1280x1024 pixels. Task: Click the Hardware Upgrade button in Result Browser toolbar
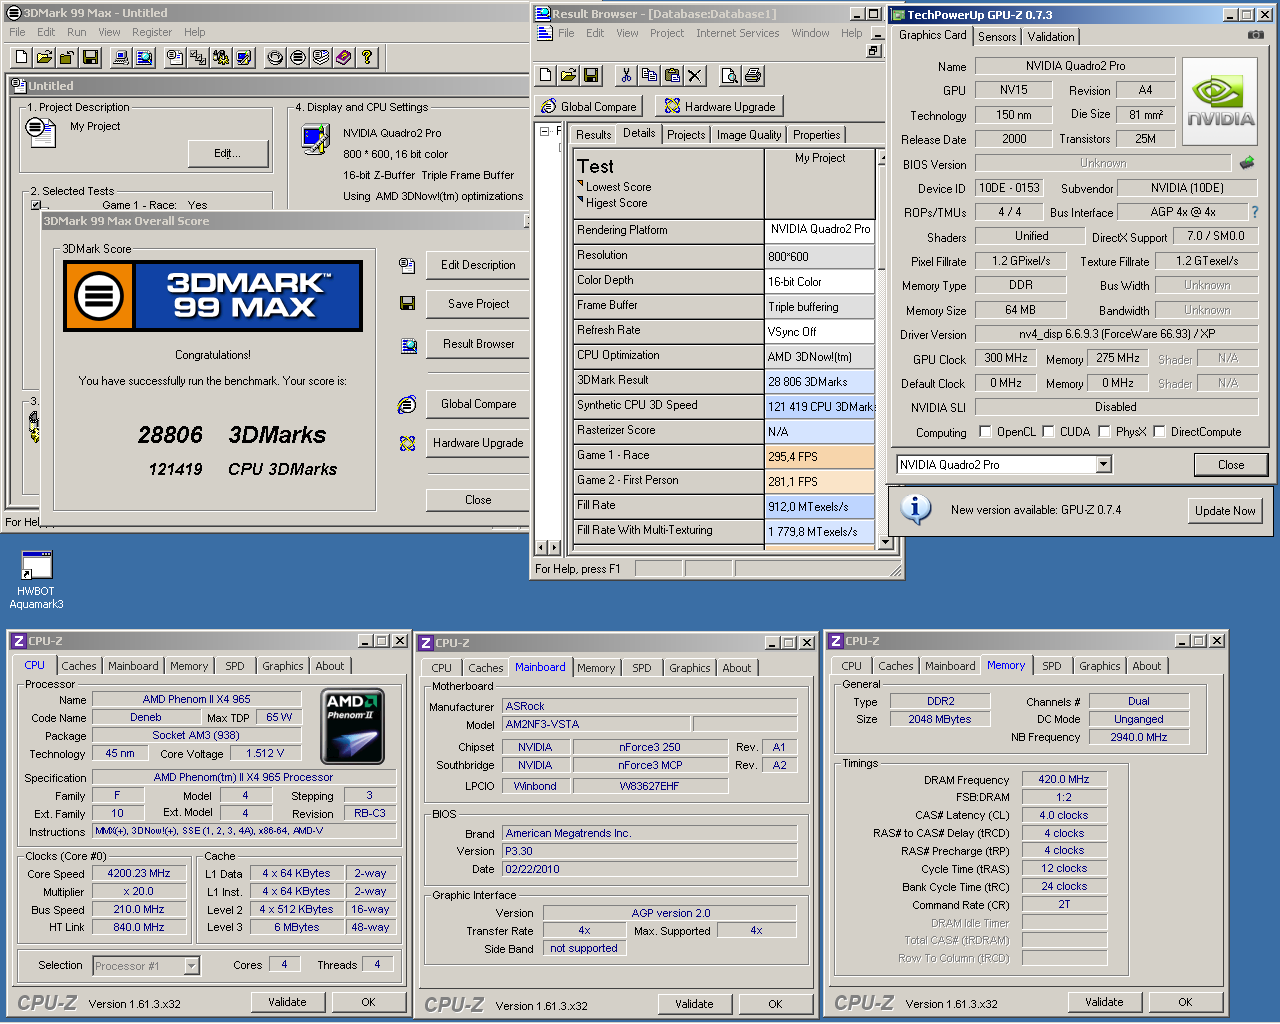(x=720, y=107)
